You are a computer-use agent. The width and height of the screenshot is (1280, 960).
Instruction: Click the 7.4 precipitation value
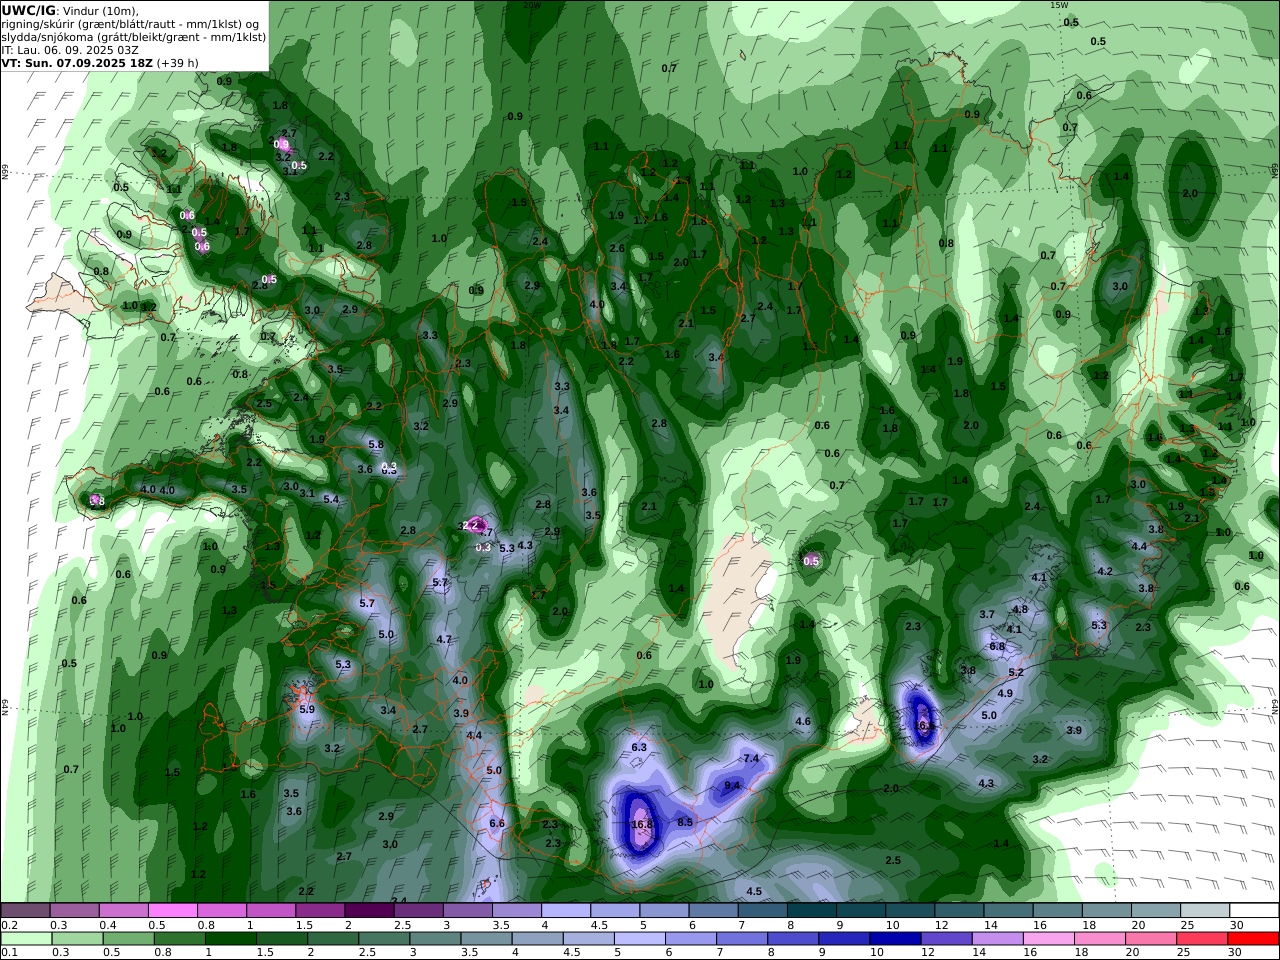tap(752, 759)
